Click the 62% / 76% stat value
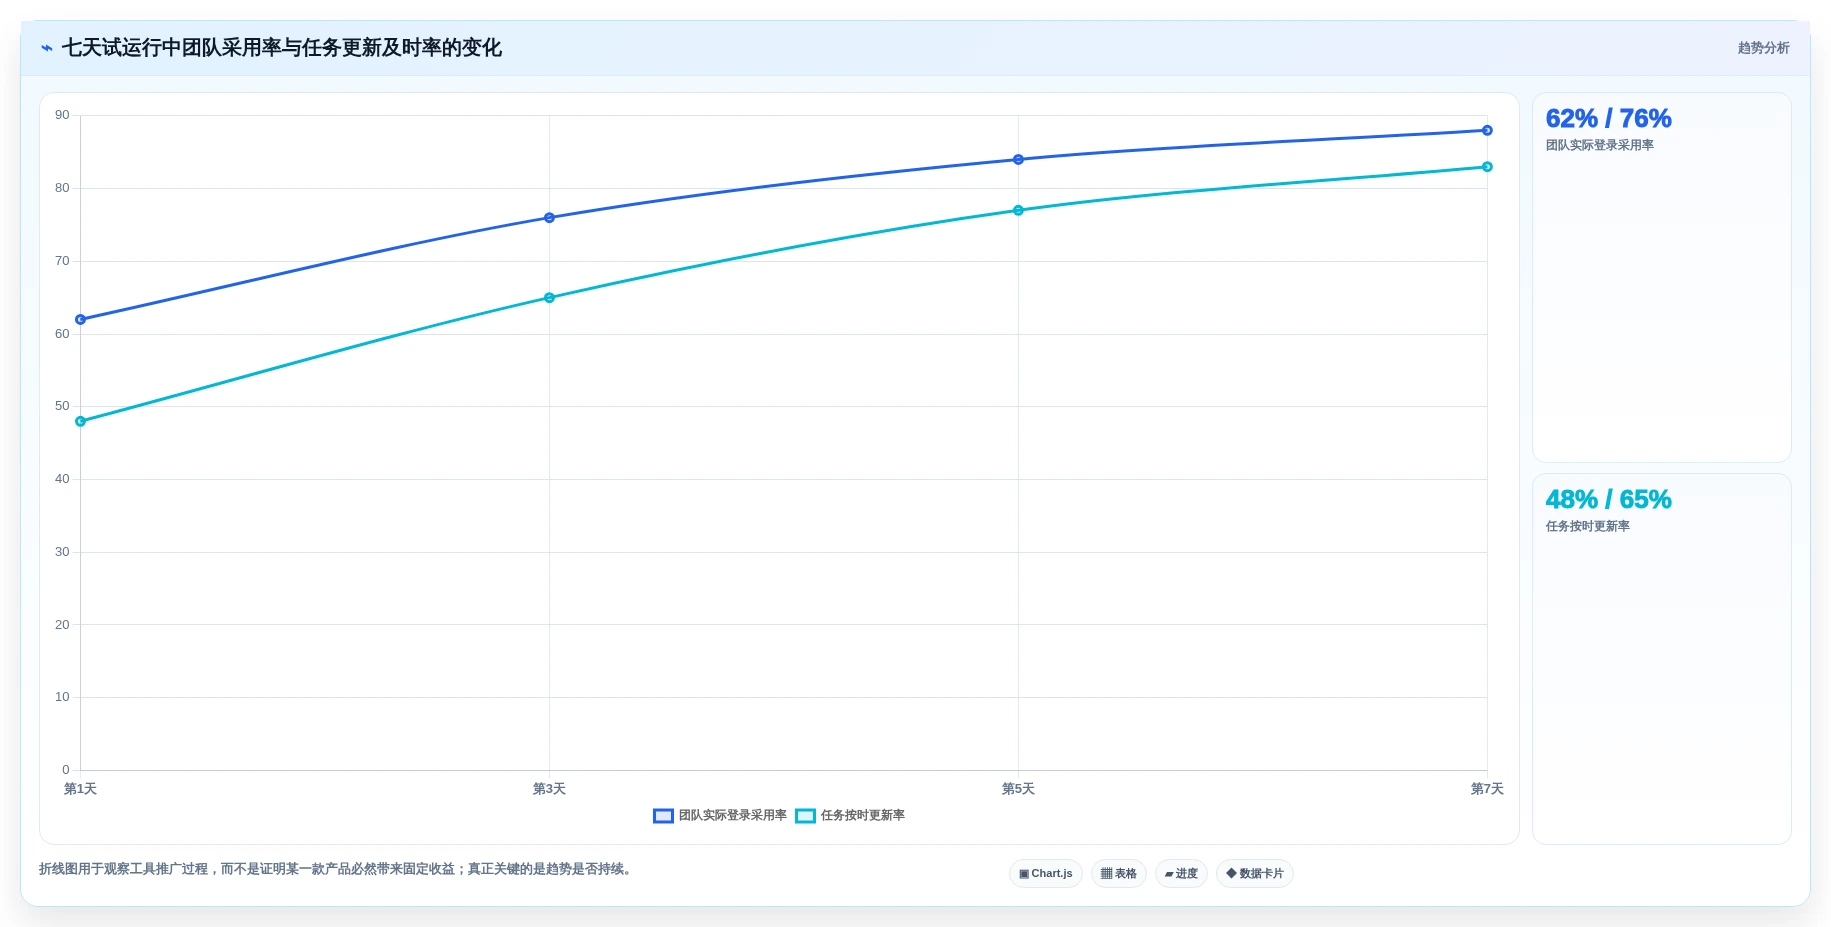 click(x=1608, y=119)
